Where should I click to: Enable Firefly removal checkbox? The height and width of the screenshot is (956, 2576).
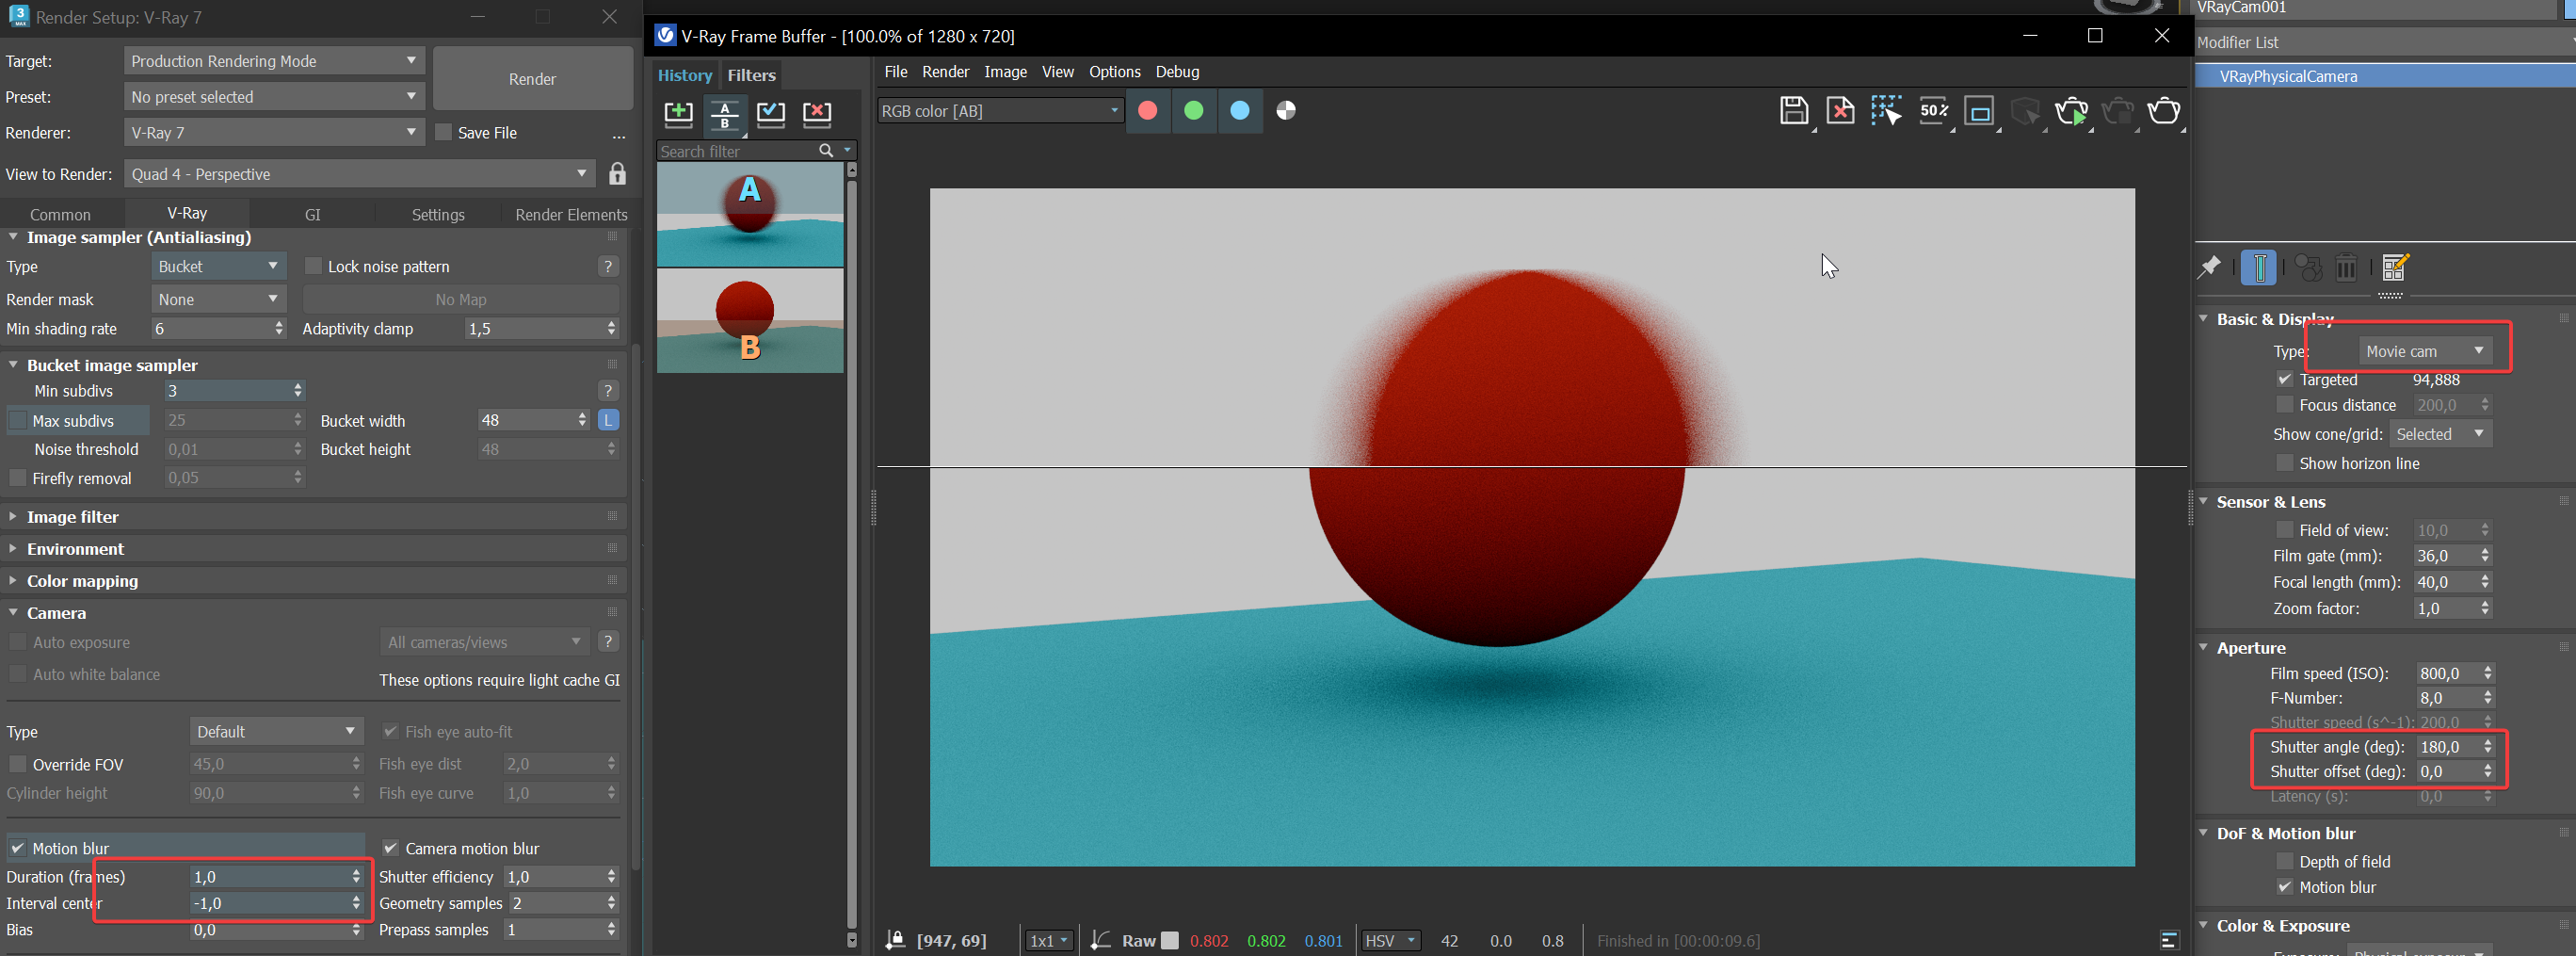17,478
